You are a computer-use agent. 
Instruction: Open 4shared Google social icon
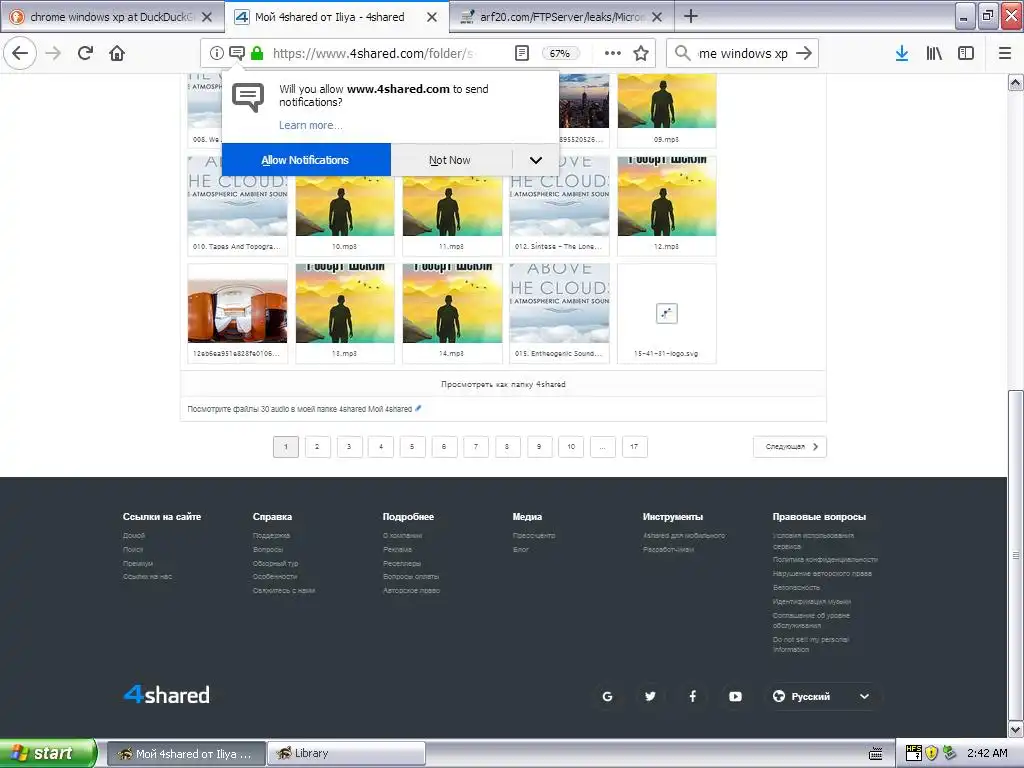(x=607, y=696)
